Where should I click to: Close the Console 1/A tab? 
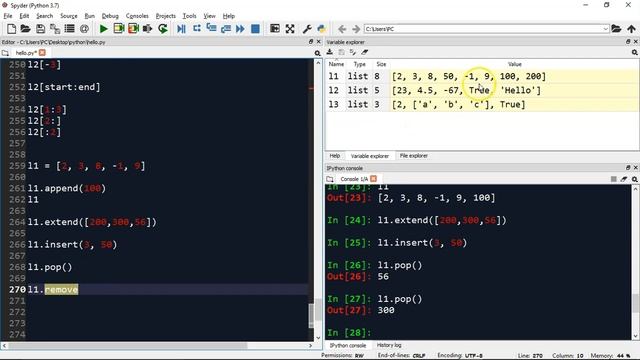click(x=373, y=179)
